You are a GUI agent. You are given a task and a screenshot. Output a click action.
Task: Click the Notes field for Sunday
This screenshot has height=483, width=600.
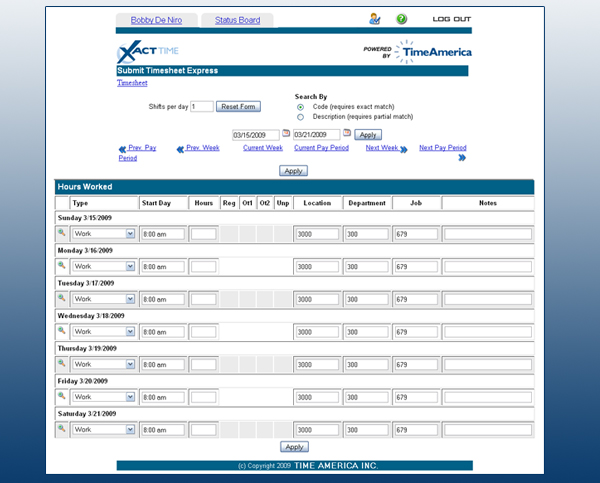[x=488, y=234]
